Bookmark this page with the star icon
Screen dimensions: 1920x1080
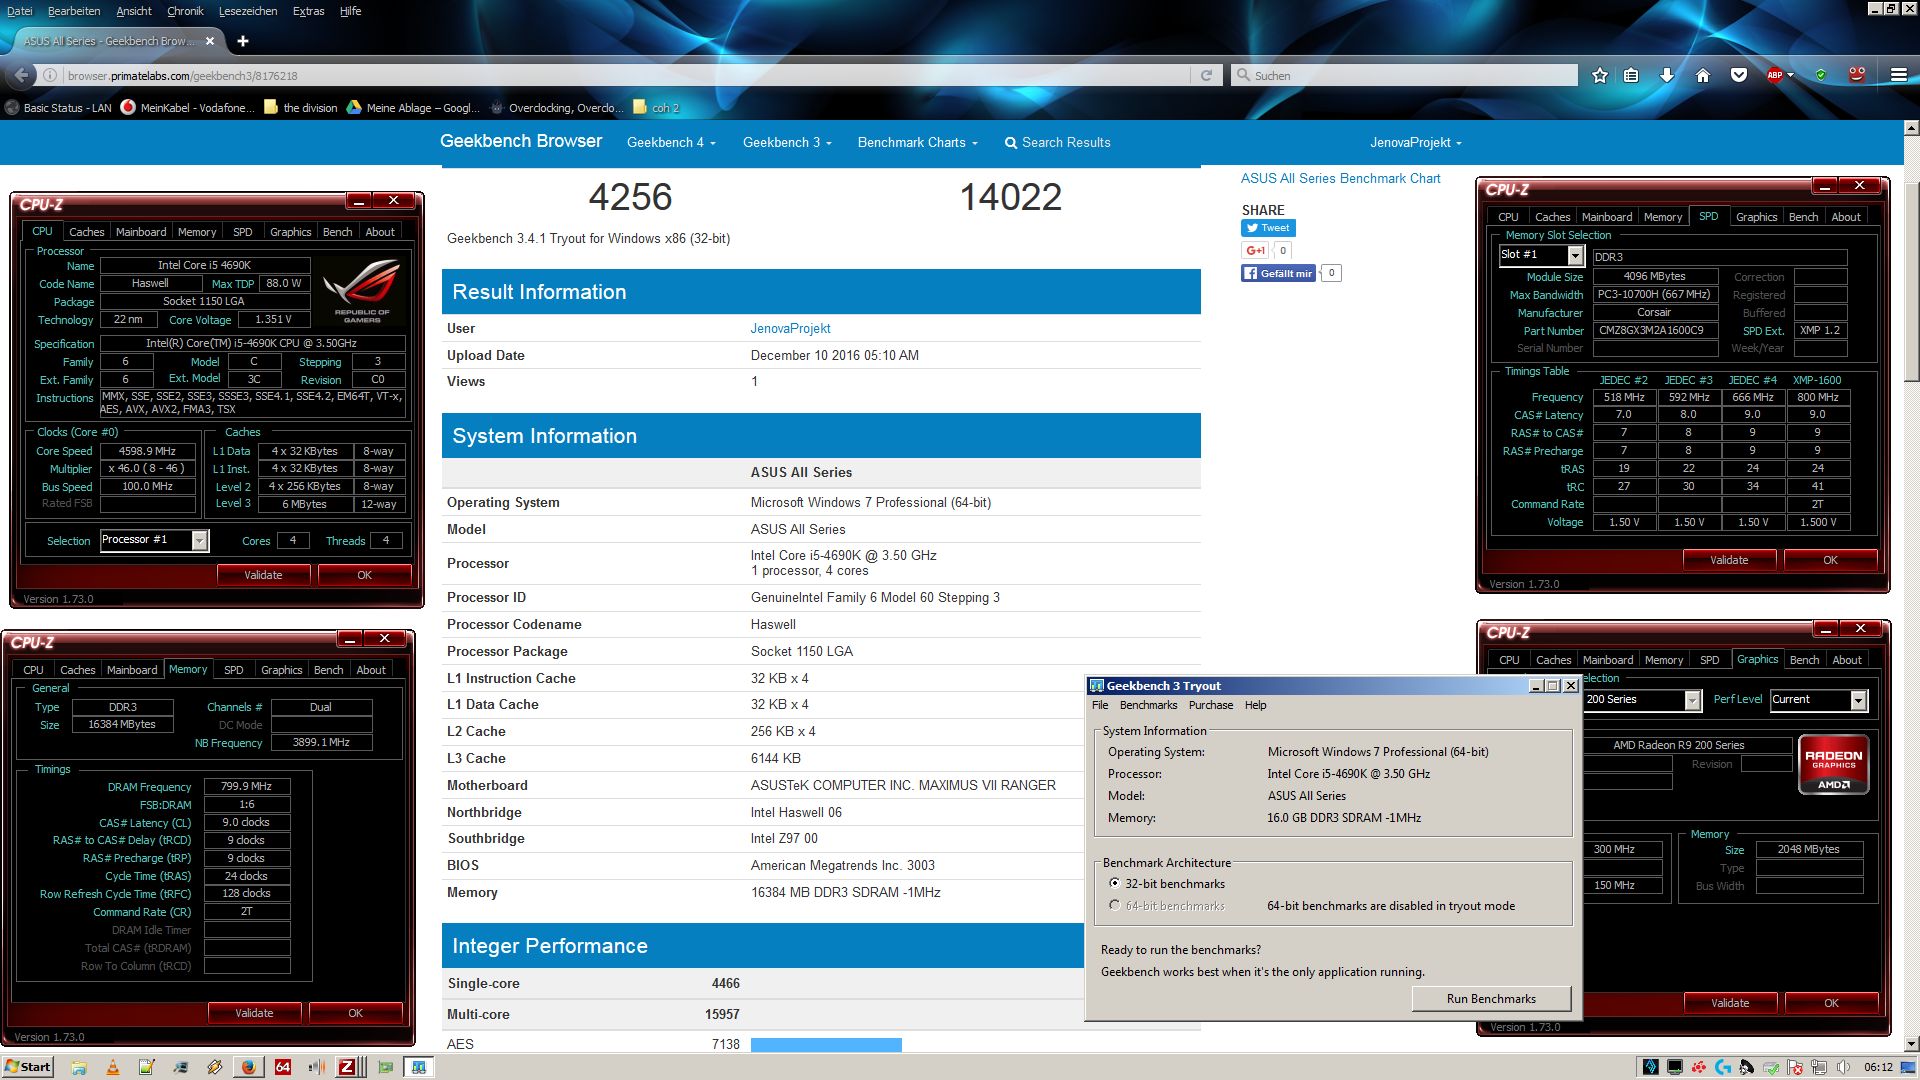[x=1600, y=75]
